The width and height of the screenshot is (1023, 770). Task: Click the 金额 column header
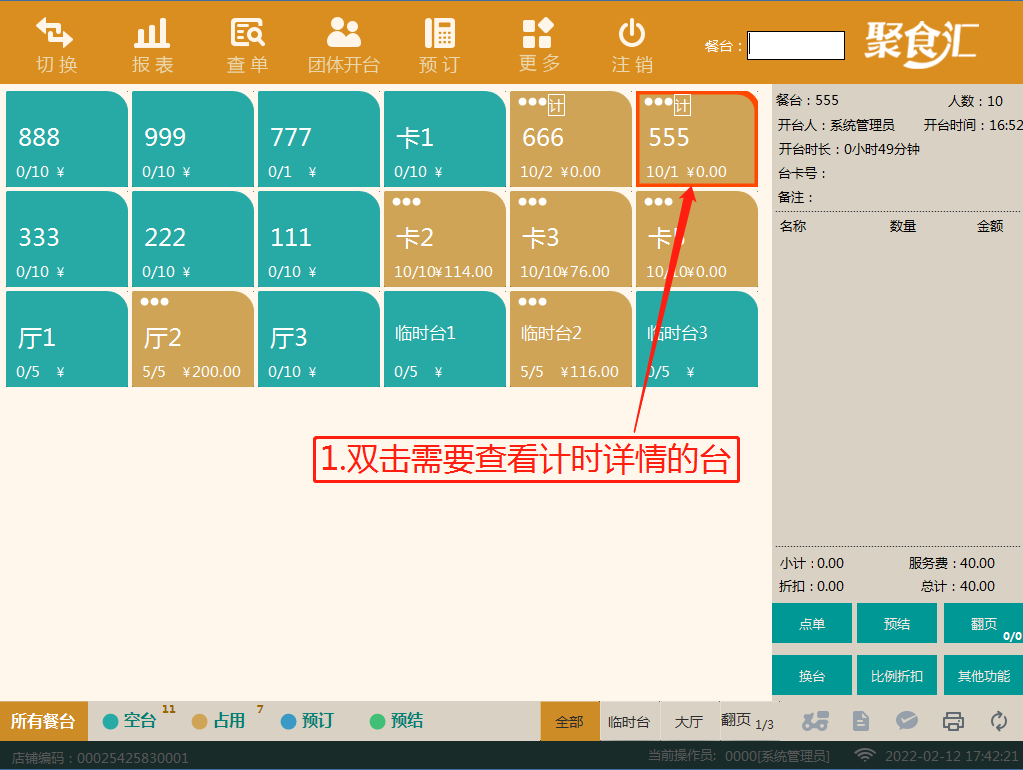[x=990, y=226]
